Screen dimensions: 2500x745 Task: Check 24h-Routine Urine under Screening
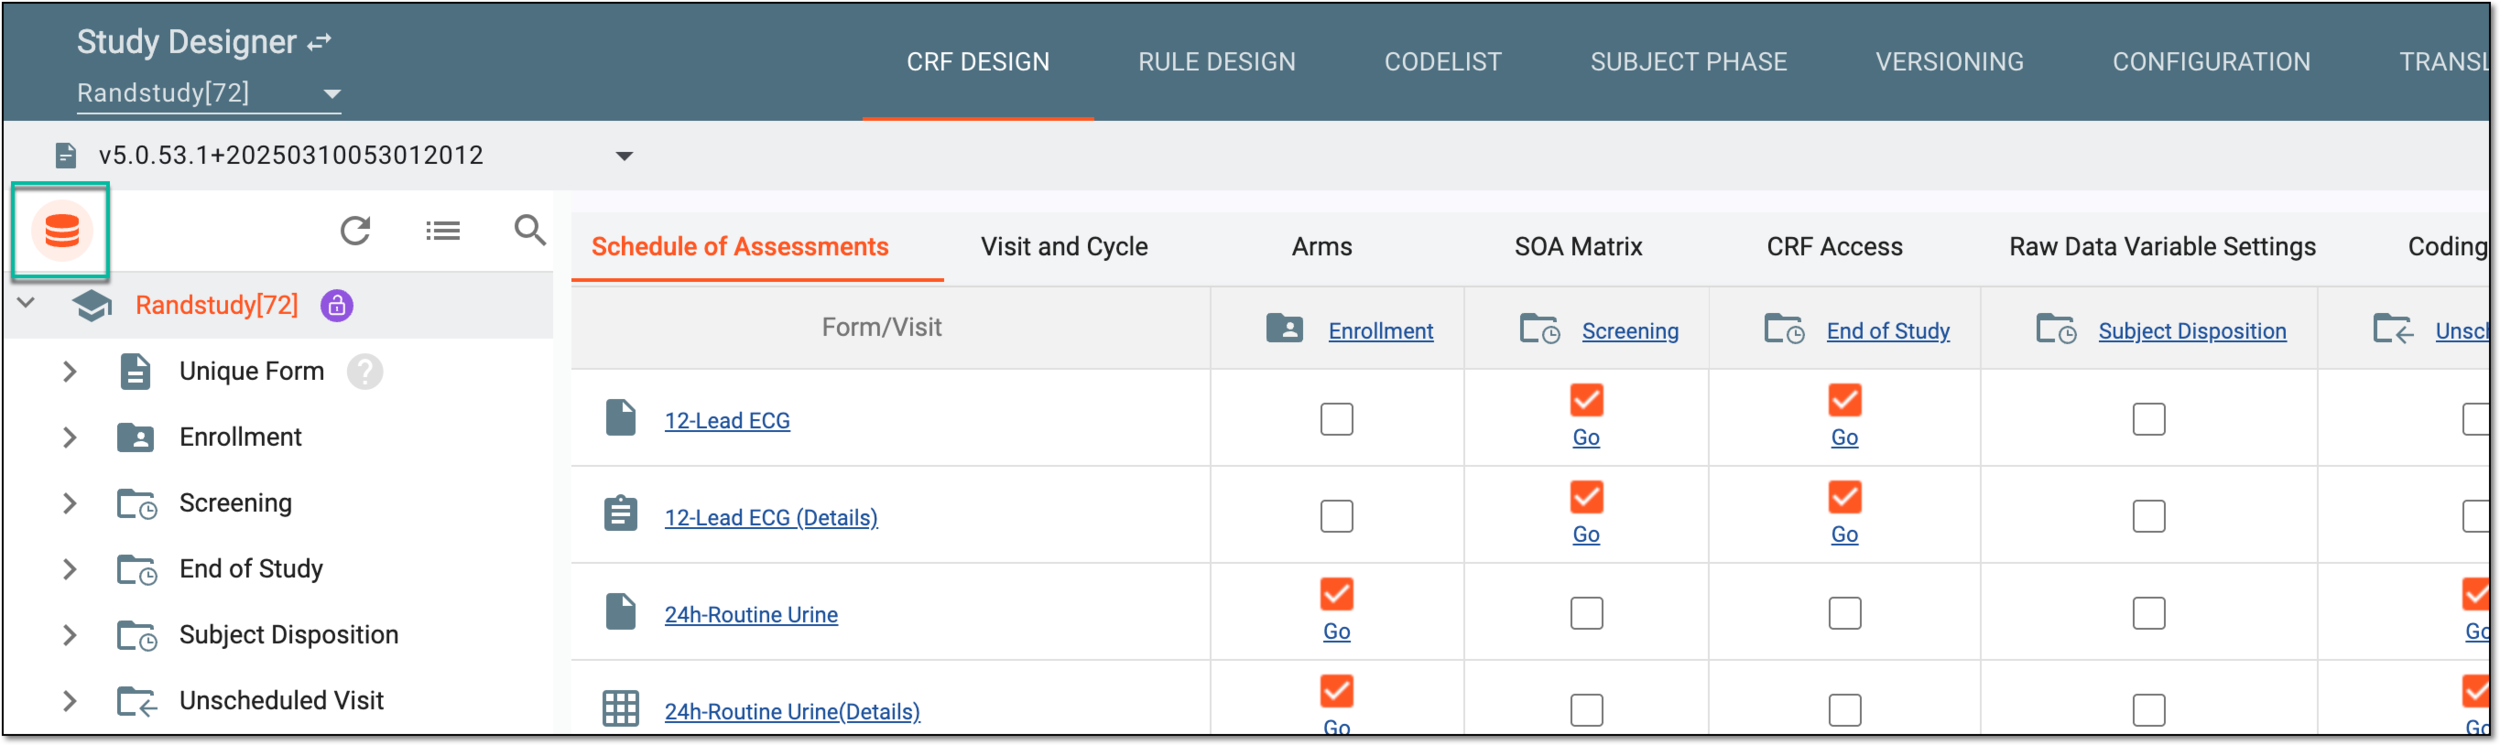tap(1586, 613)
